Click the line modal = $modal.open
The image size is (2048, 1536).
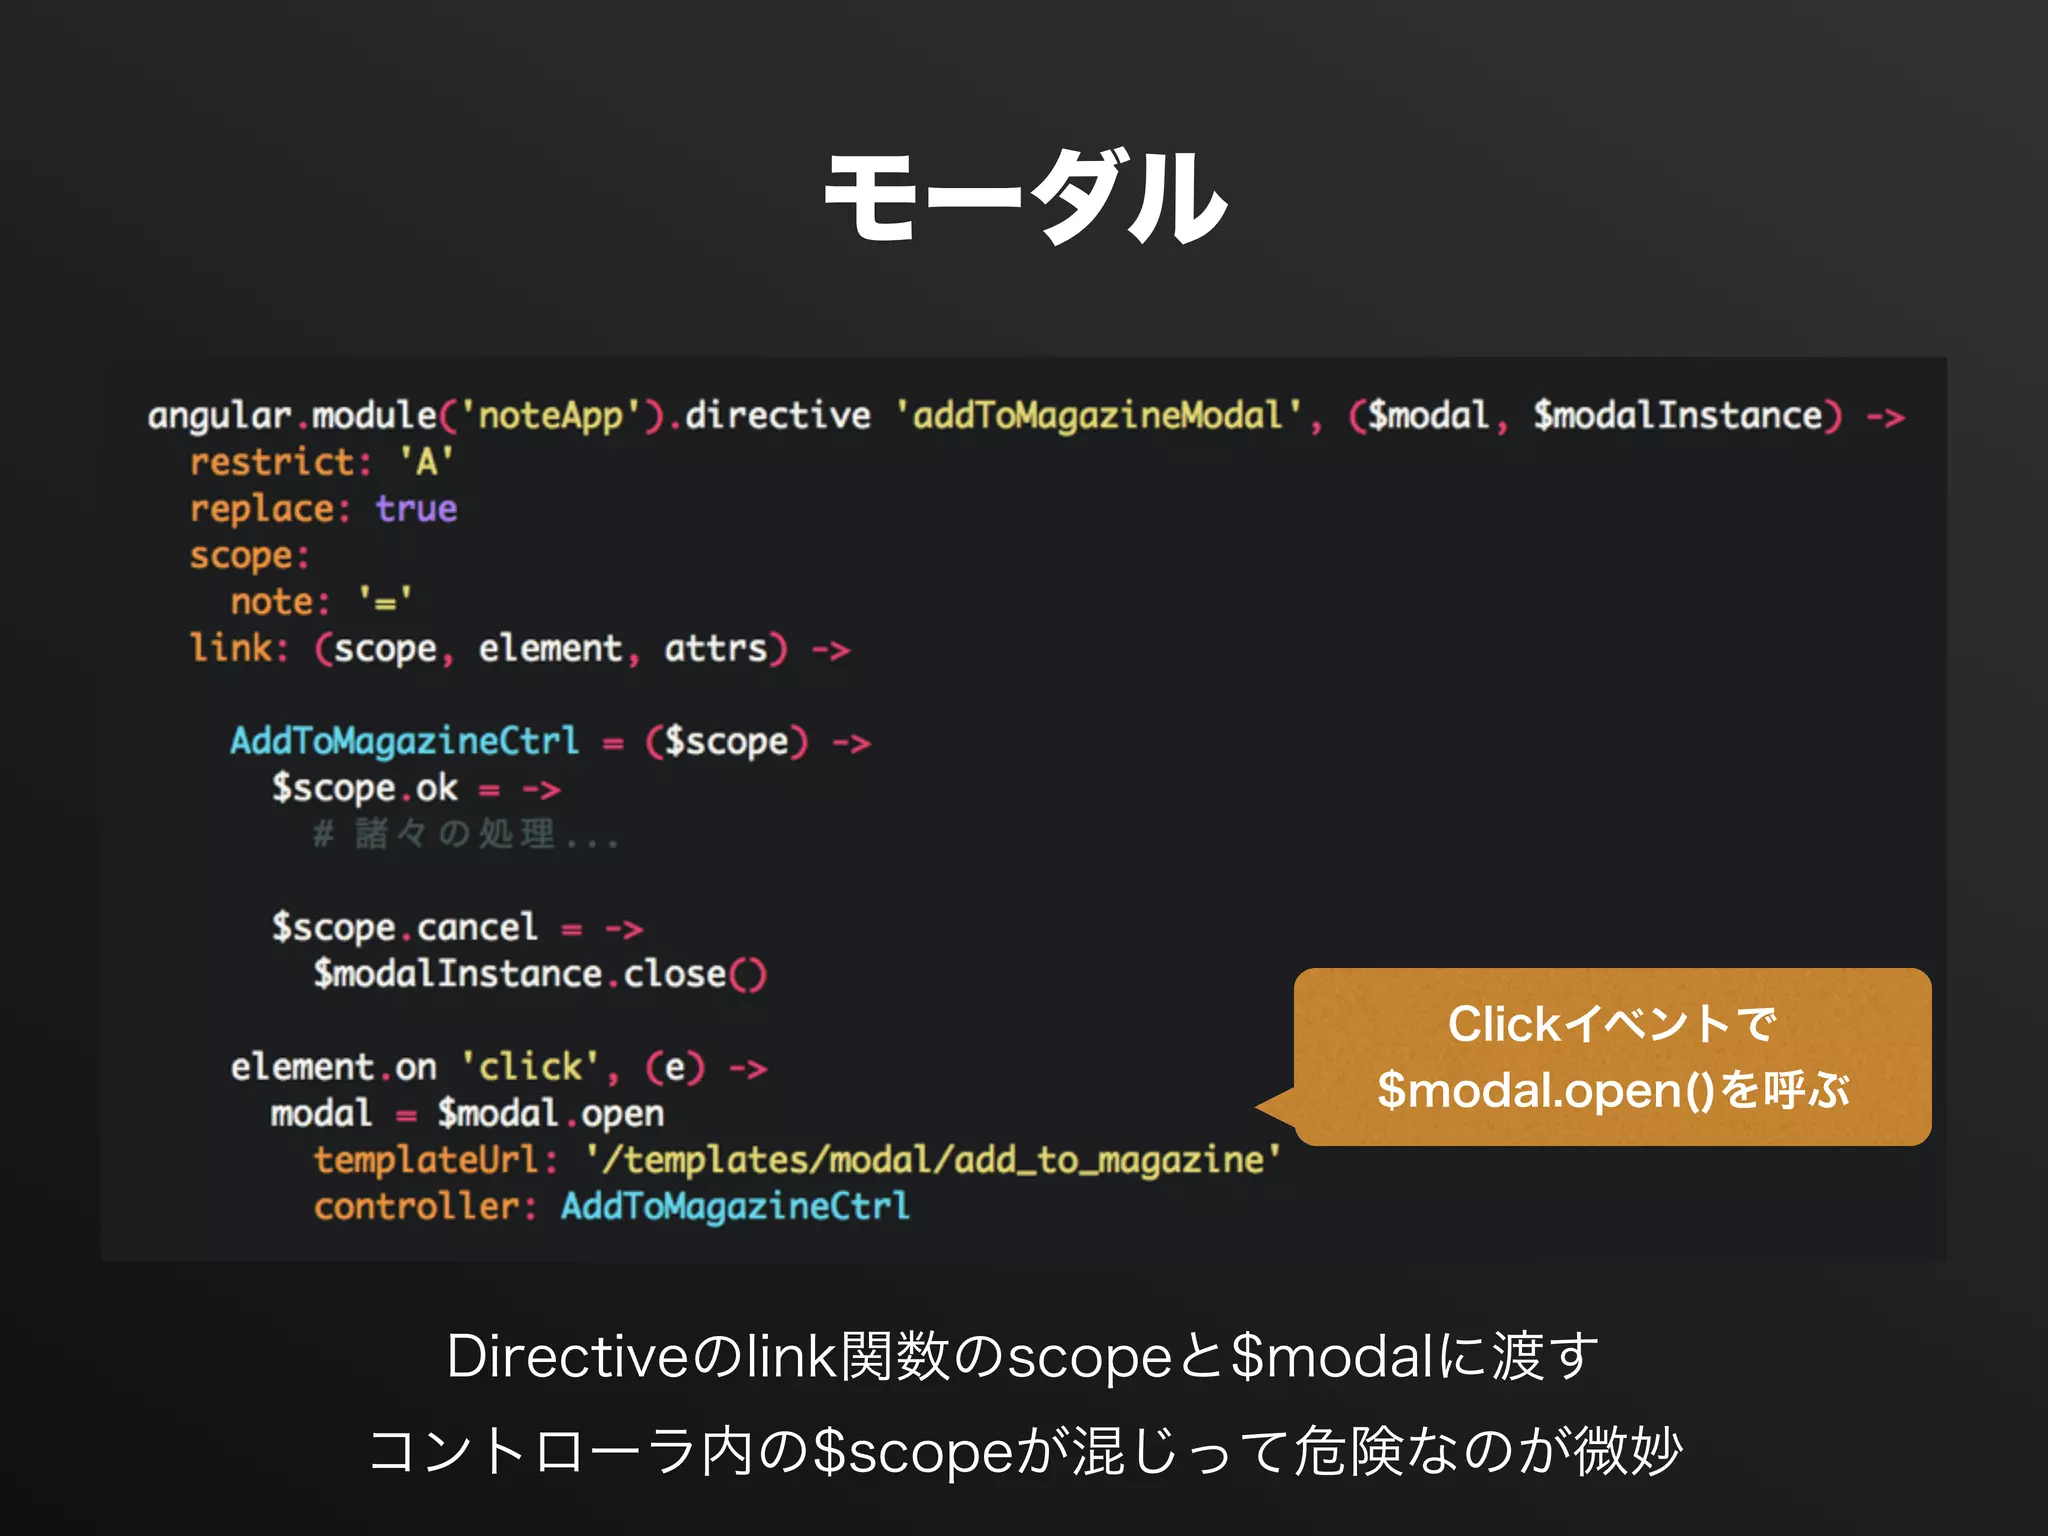tap(467, 1114)
